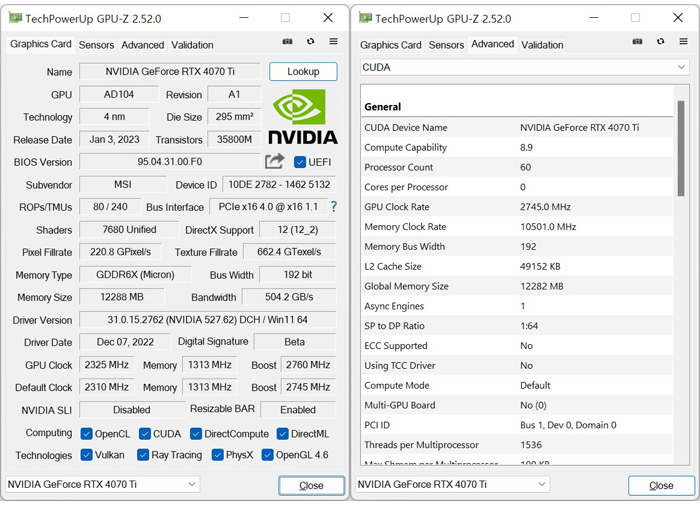Click the Shaders value 7680 Unified
This screenshot has height=505, width=700.
129,230
